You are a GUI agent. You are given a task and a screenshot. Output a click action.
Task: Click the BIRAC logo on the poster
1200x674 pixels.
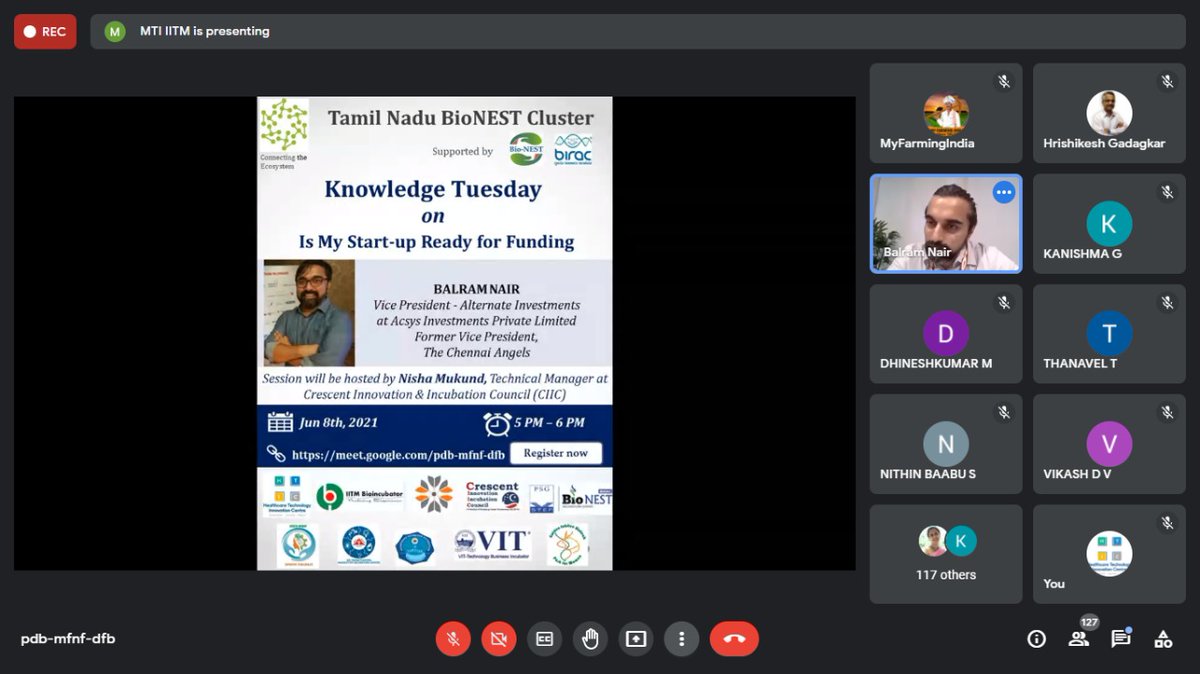point(573,148)
